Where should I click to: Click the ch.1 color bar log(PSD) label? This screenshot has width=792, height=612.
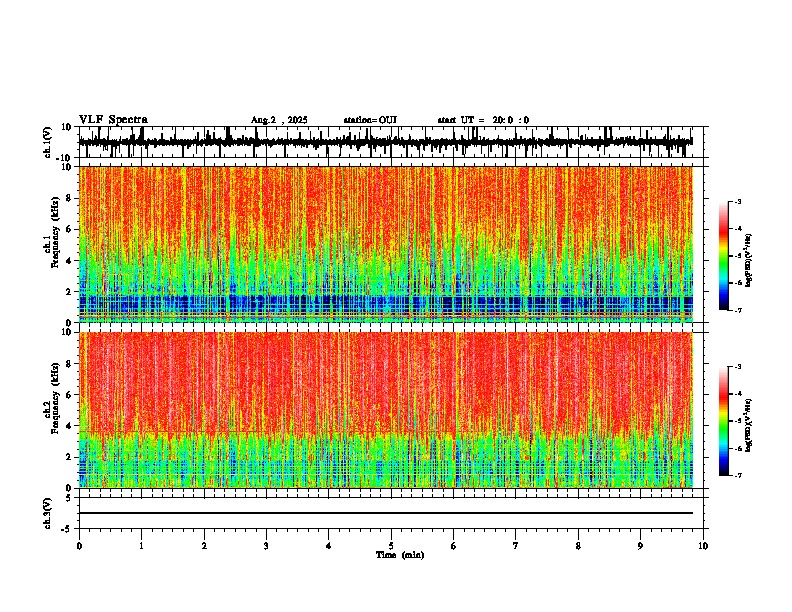[748, 260]
